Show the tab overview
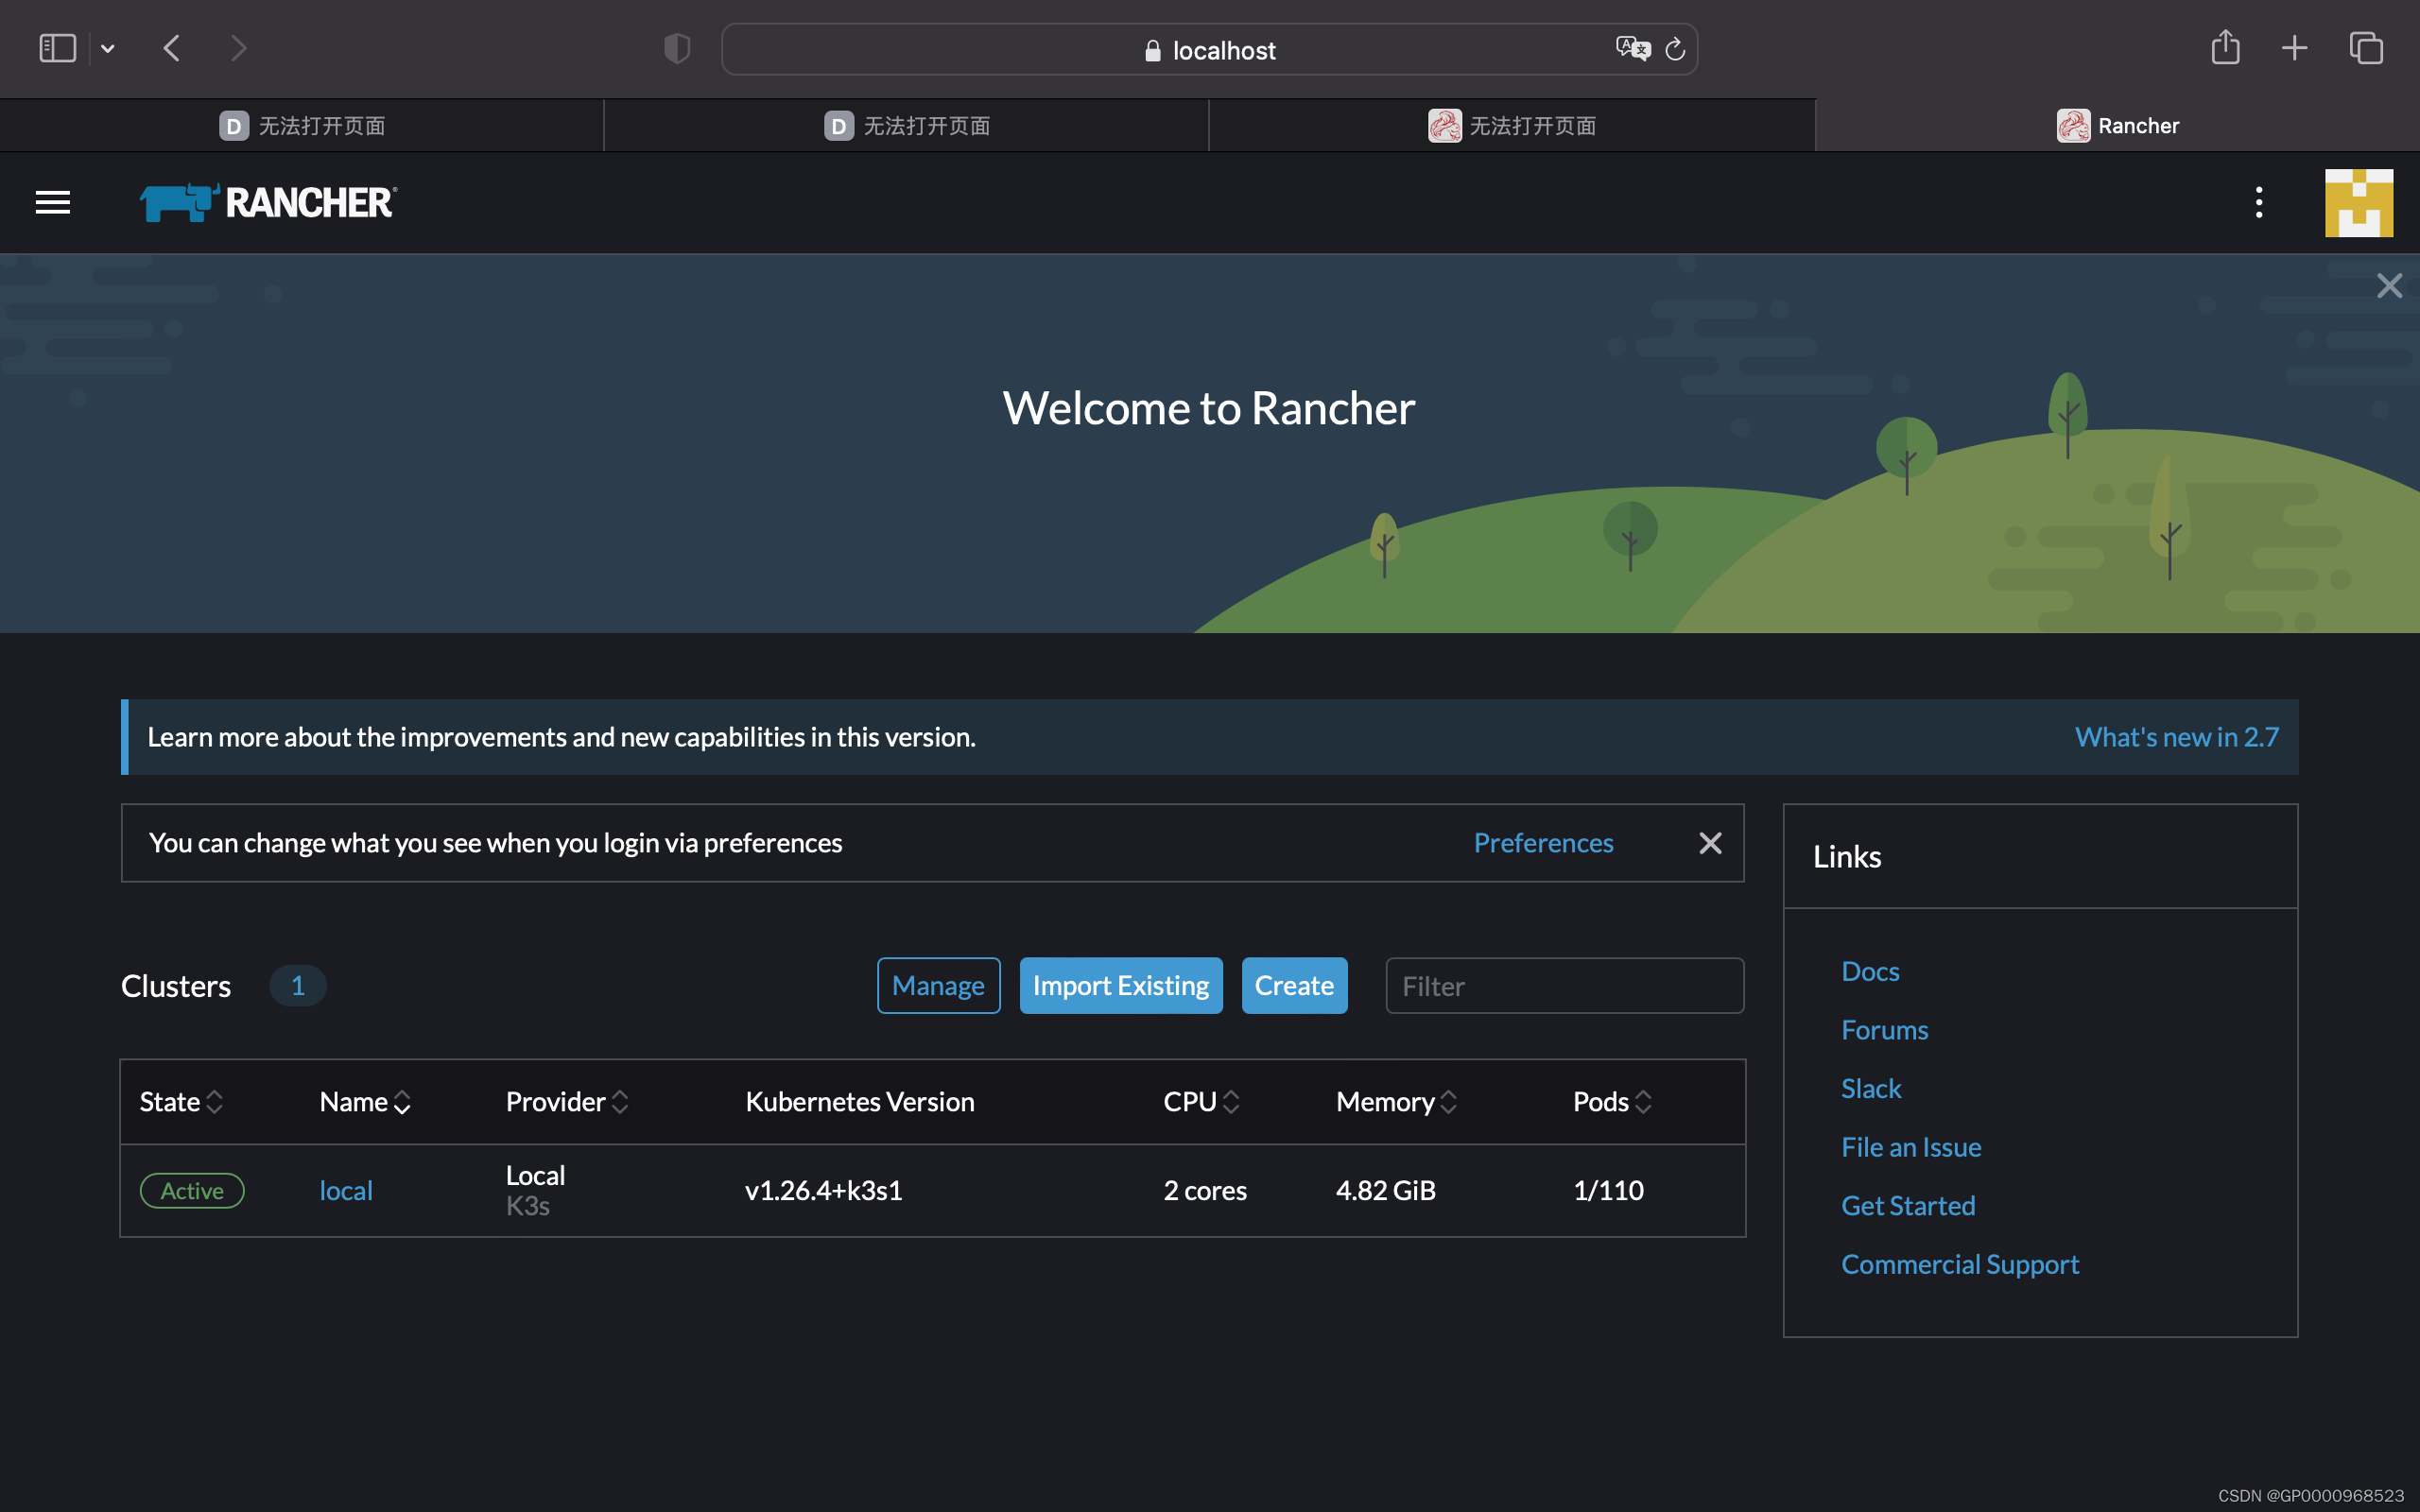Image resolution: width=2420 pixels, height=1512 pixels. (x=2366, y=48)
